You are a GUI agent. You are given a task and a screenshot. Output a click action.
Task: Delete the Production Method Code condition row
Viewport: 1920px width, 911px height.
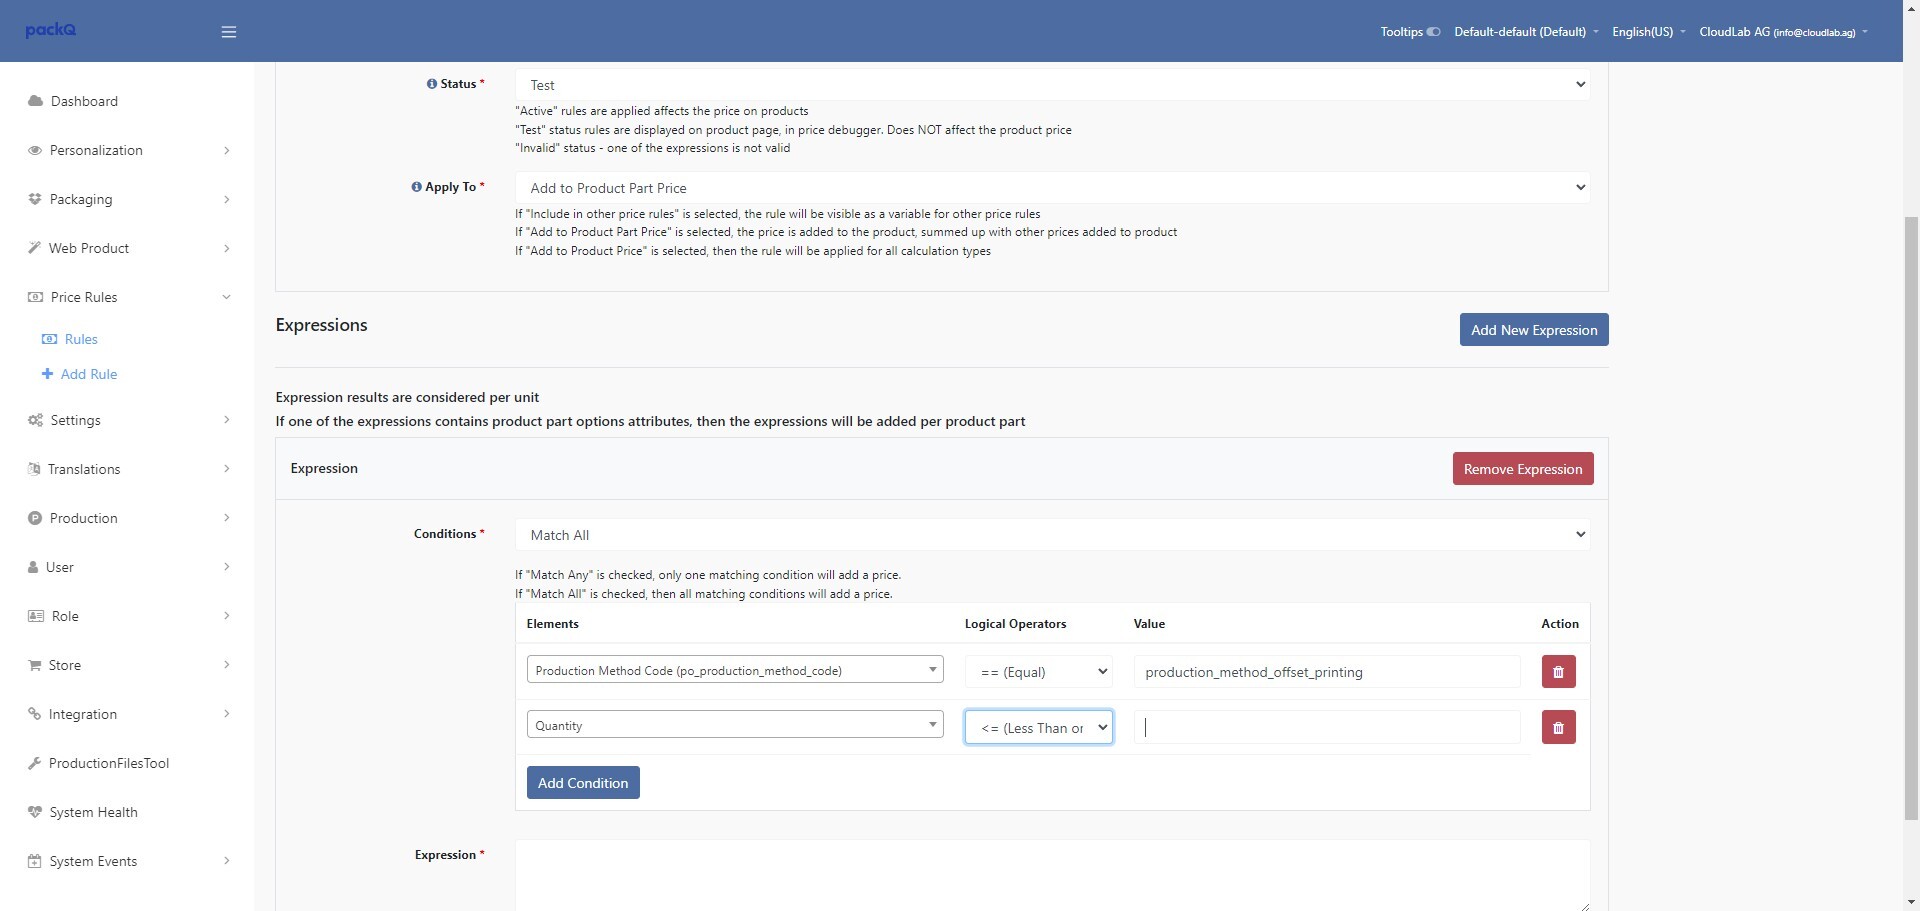(x=1558, y=672)
